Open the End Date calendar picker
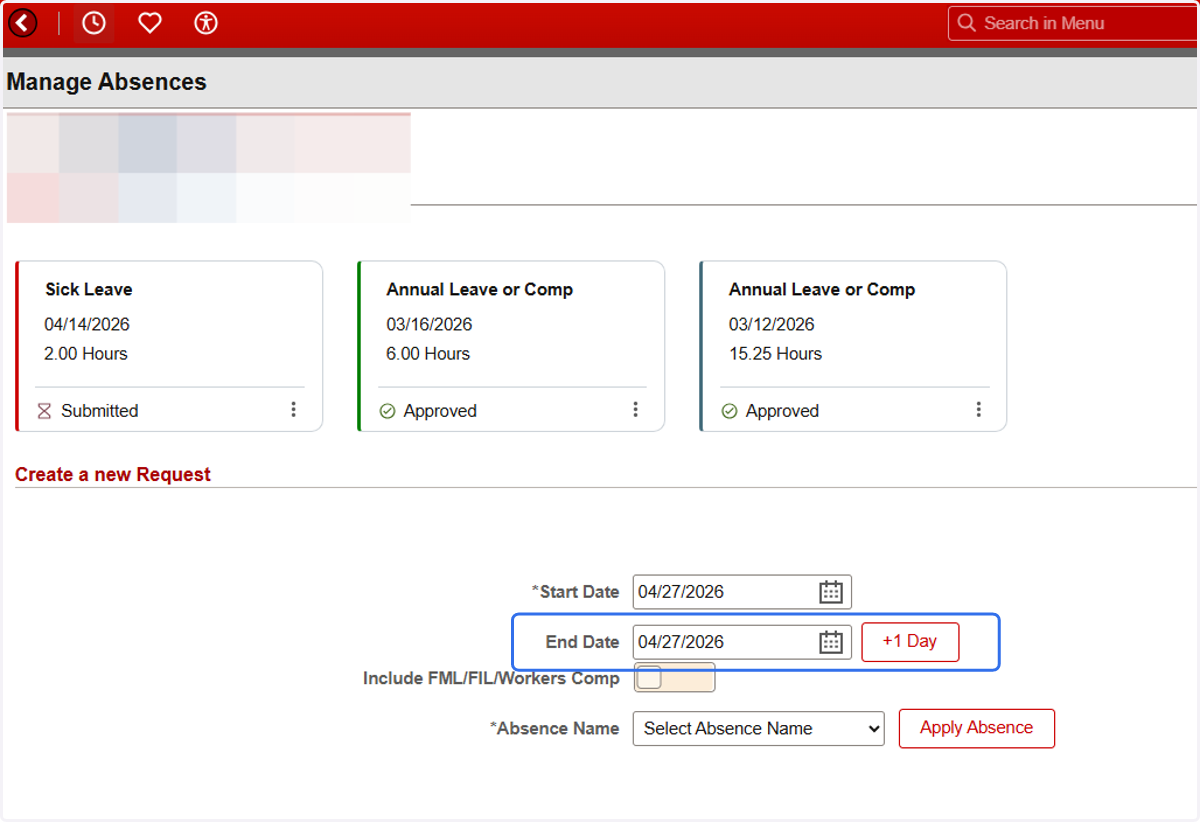 pos(831,642)
